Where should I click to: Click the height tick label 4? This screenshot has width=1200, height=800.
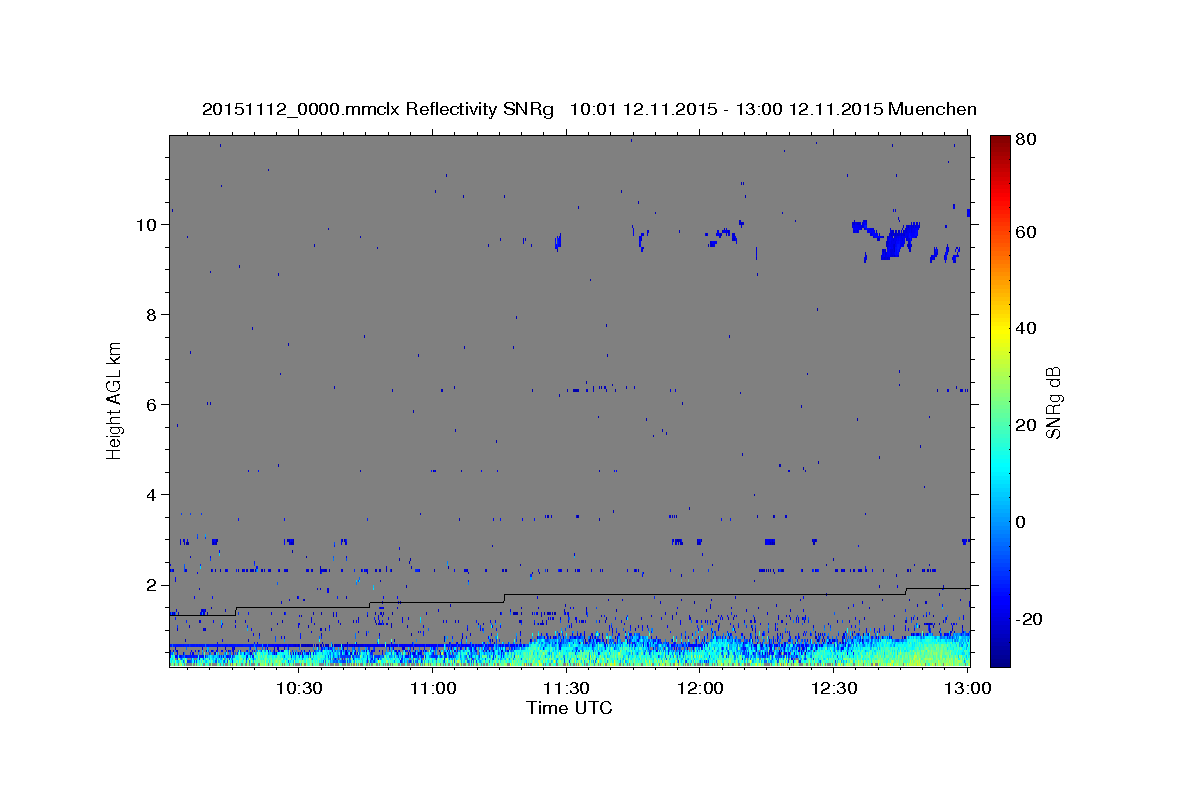(154, 494)
